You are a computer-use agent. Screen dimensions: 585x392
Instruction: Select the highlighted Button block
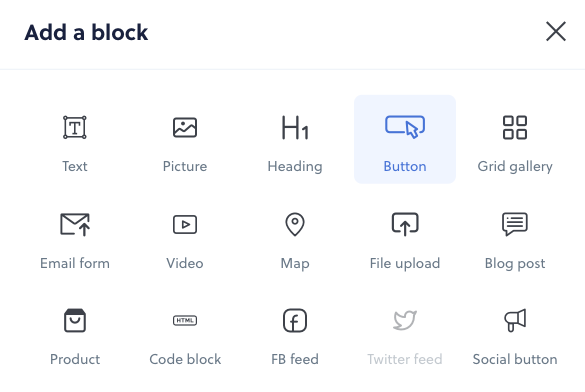pos(405,139)
